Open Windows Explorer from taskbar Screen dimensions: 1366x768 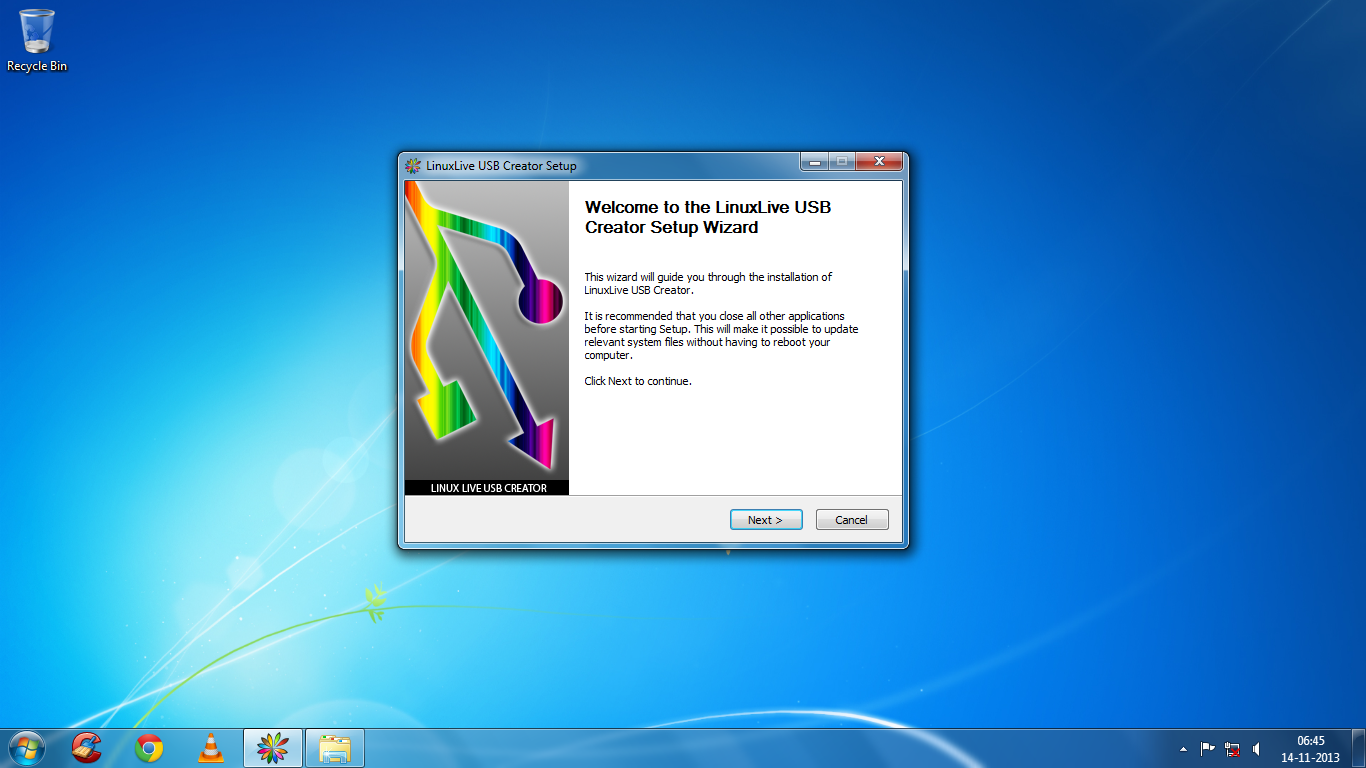pyautogui.click(x=335, y=748)
